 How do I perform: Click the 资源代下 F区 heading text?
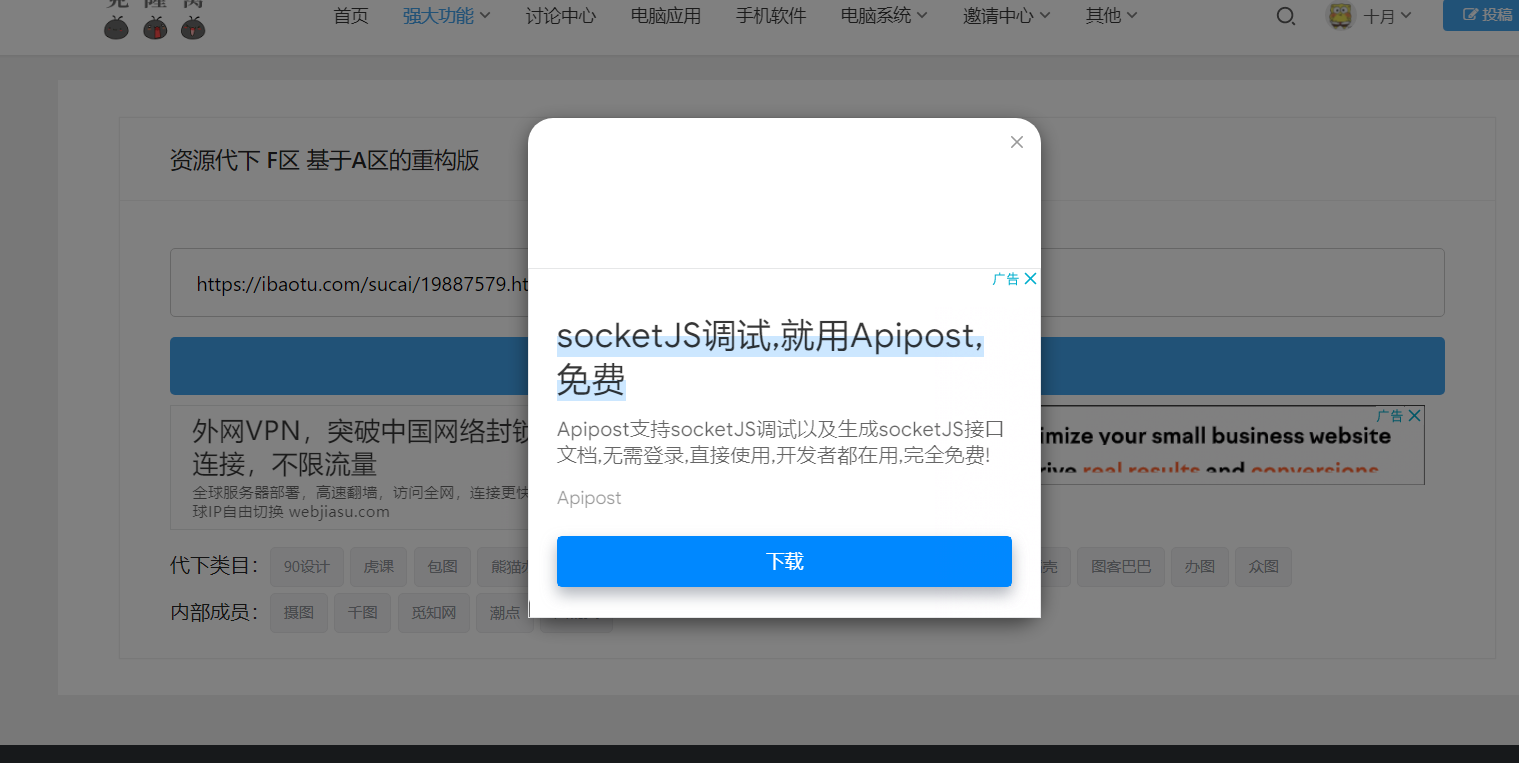click(x=325, y=160)
